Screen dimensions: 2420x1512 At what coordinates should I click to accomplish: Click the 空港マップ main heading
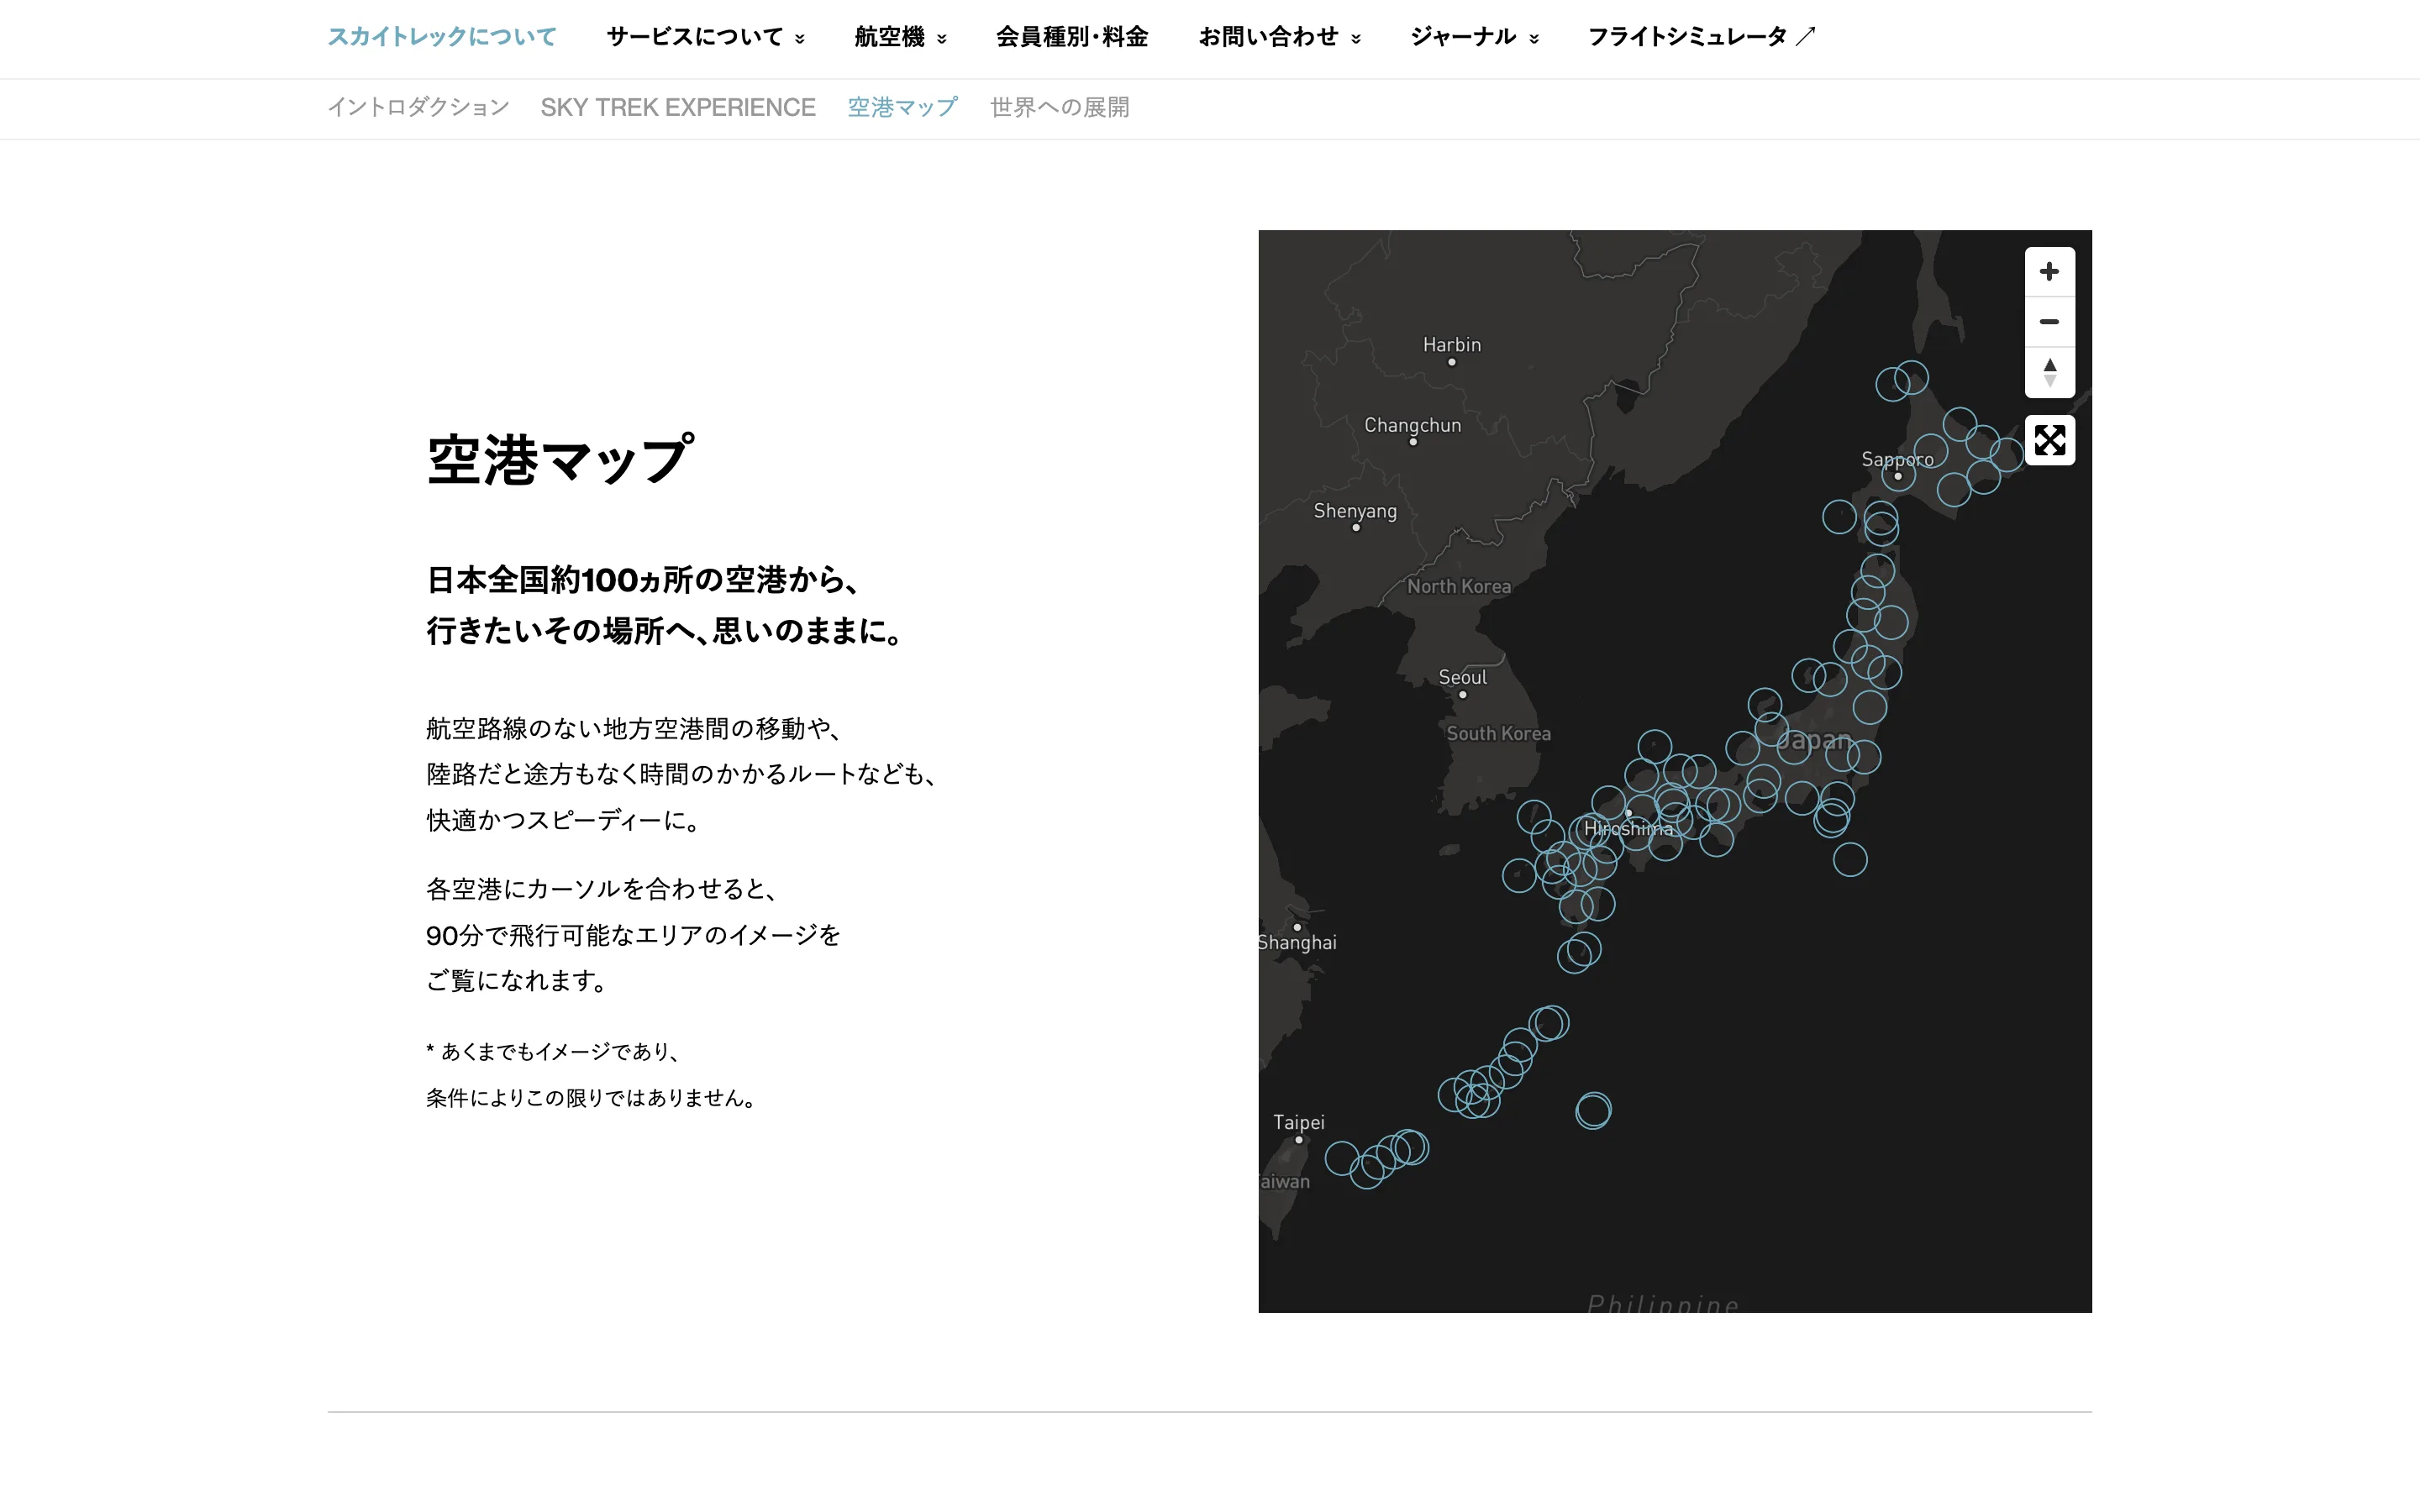tap(560, 460)
